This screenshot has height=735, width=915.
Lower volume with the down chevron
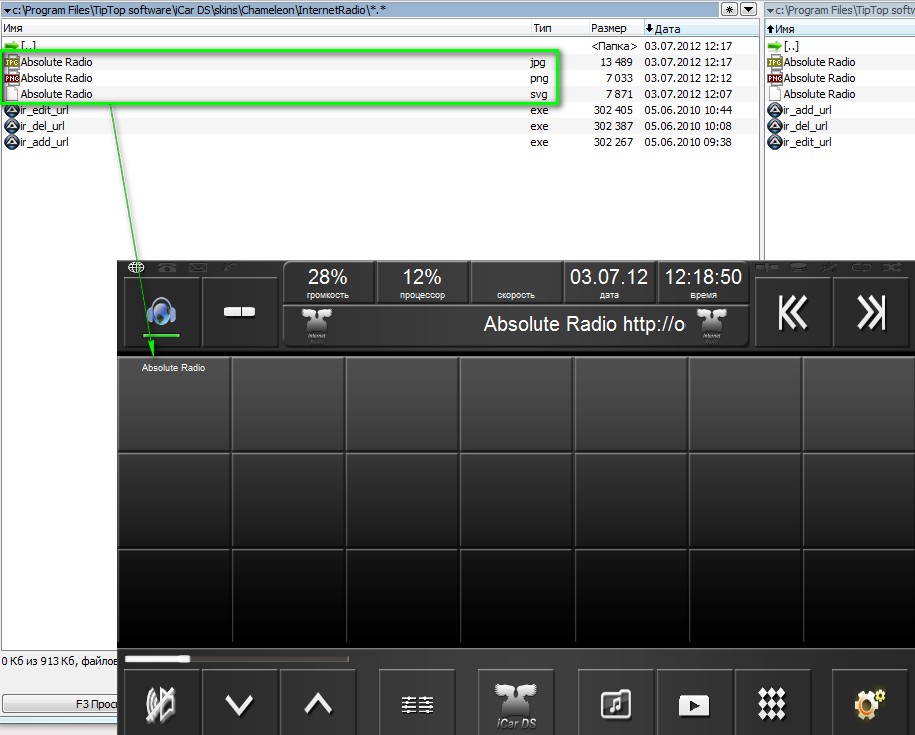coord(239,704)
